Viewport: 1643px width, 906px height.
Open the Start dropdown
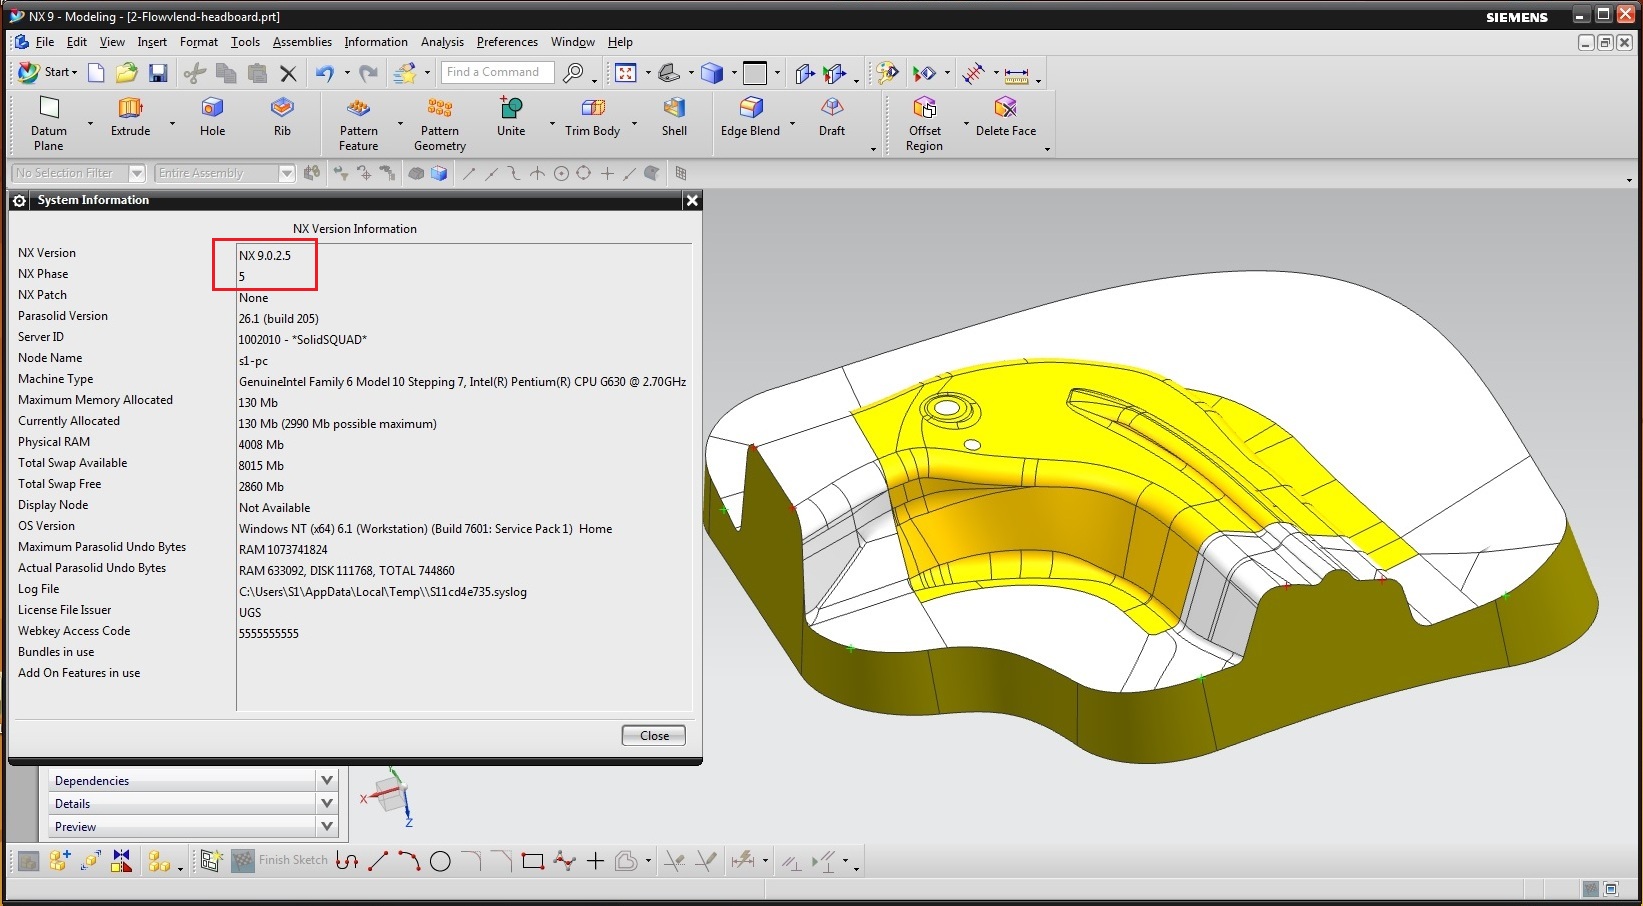[x=48, y=72]
